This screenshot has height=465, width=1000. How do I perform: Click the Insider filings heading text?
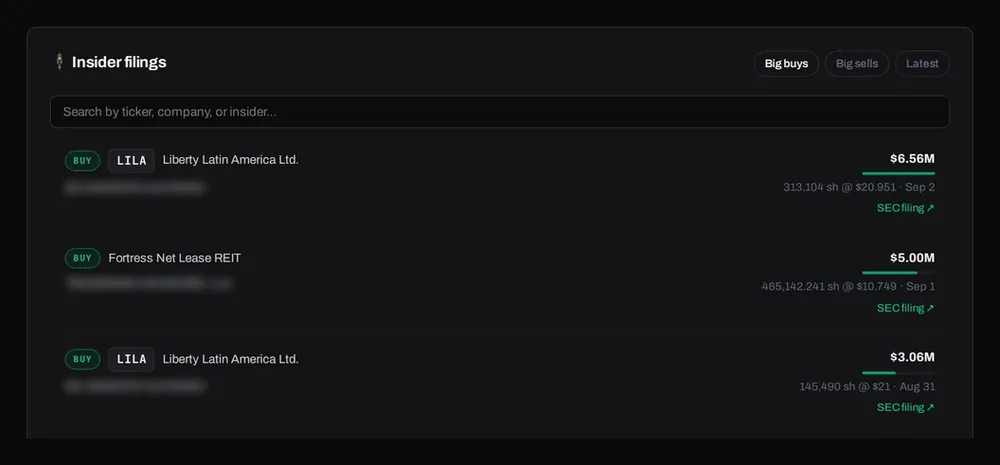(119, 62)
